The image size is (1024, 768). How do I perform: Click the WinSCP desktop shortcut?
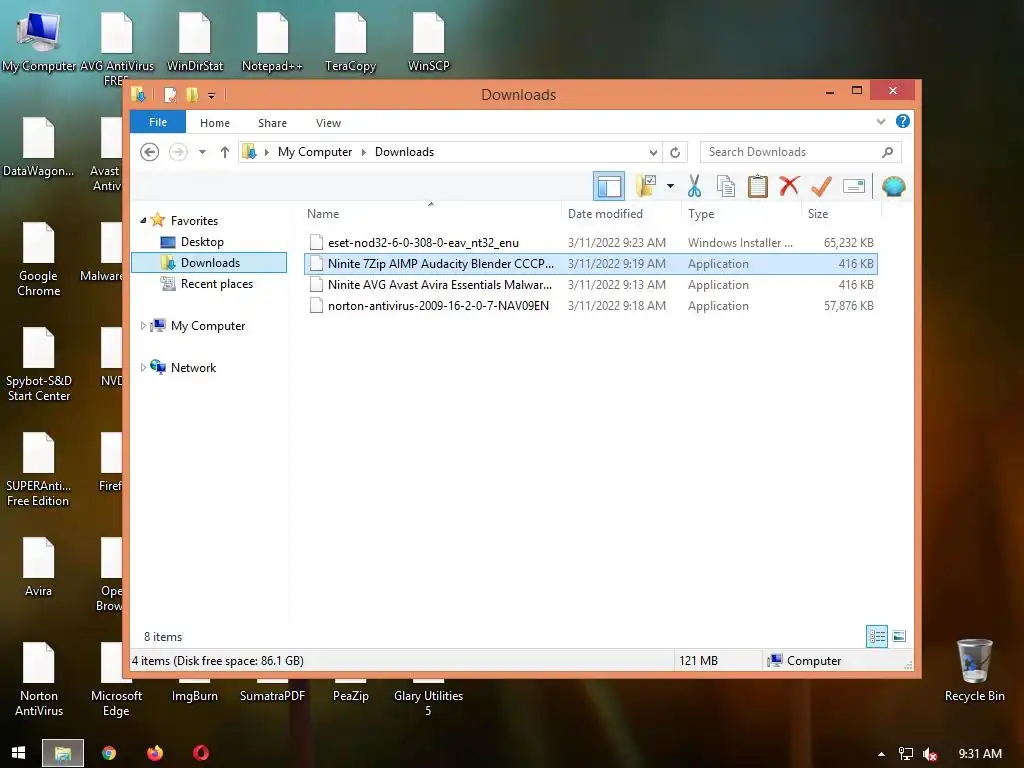(x=428, y=42)
